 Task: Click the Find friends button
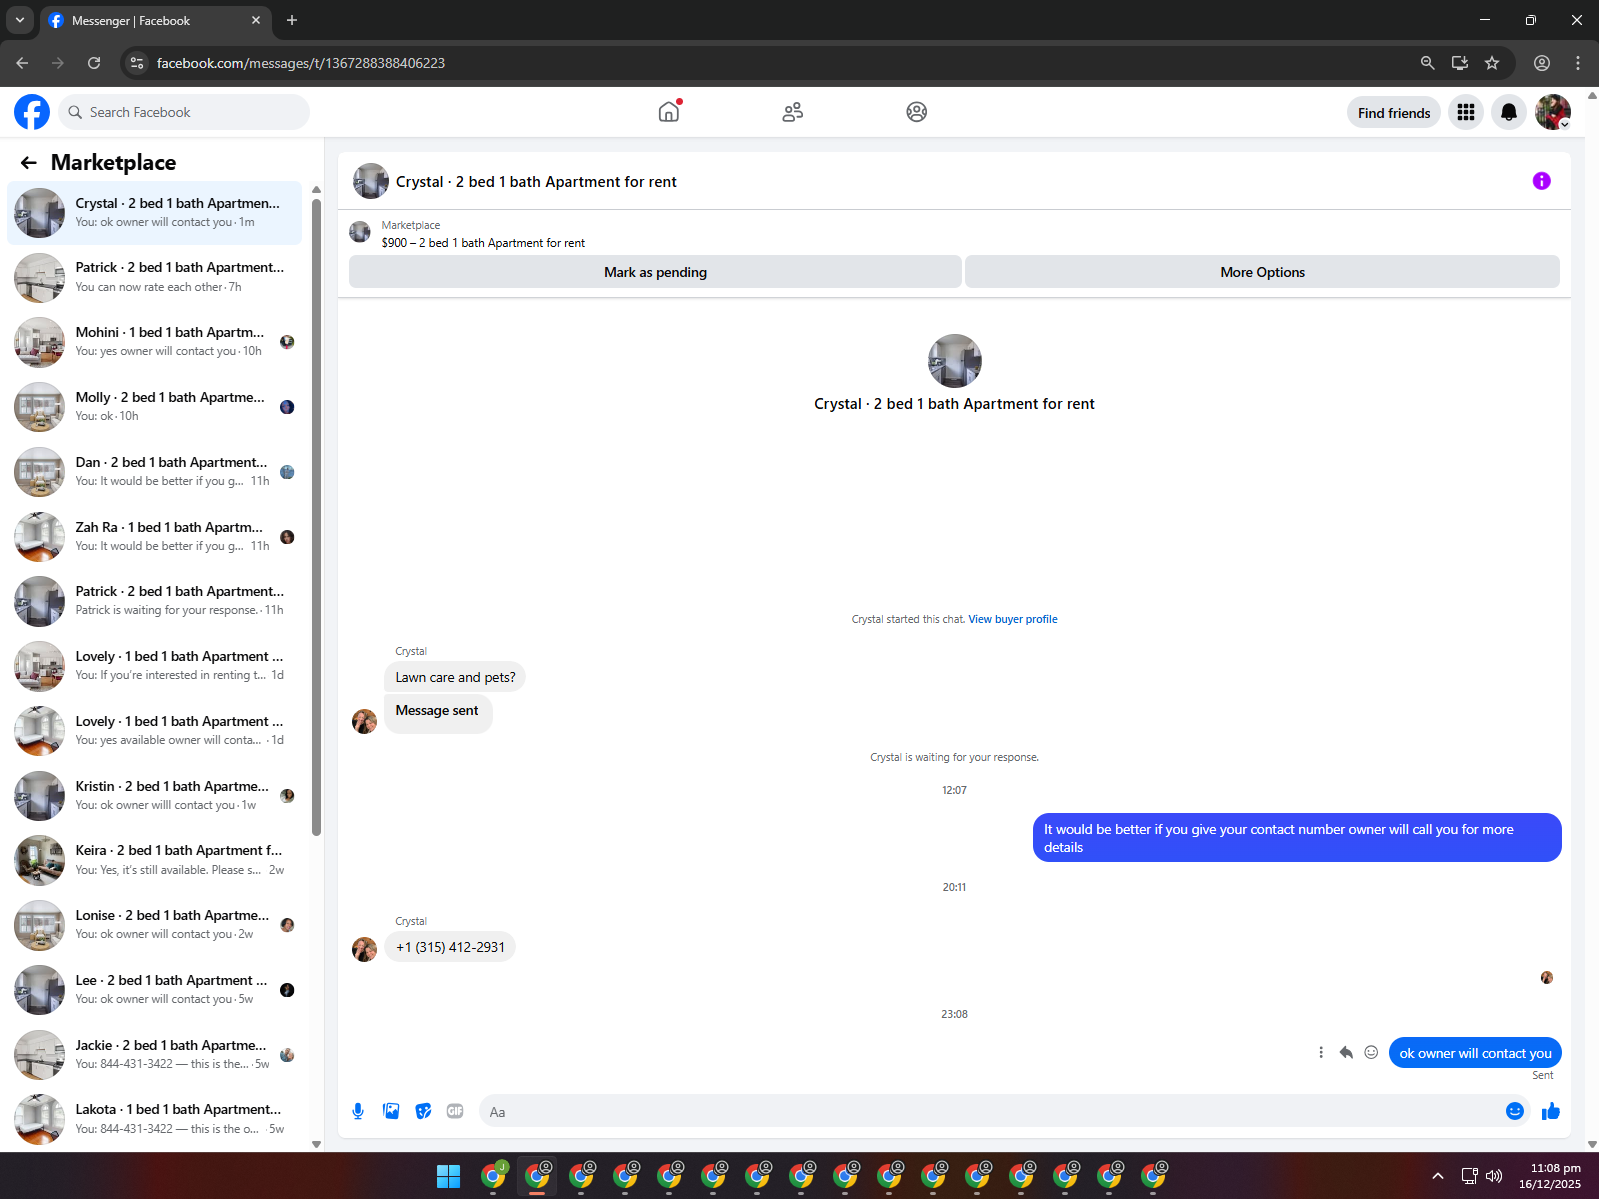(1394, 113)
